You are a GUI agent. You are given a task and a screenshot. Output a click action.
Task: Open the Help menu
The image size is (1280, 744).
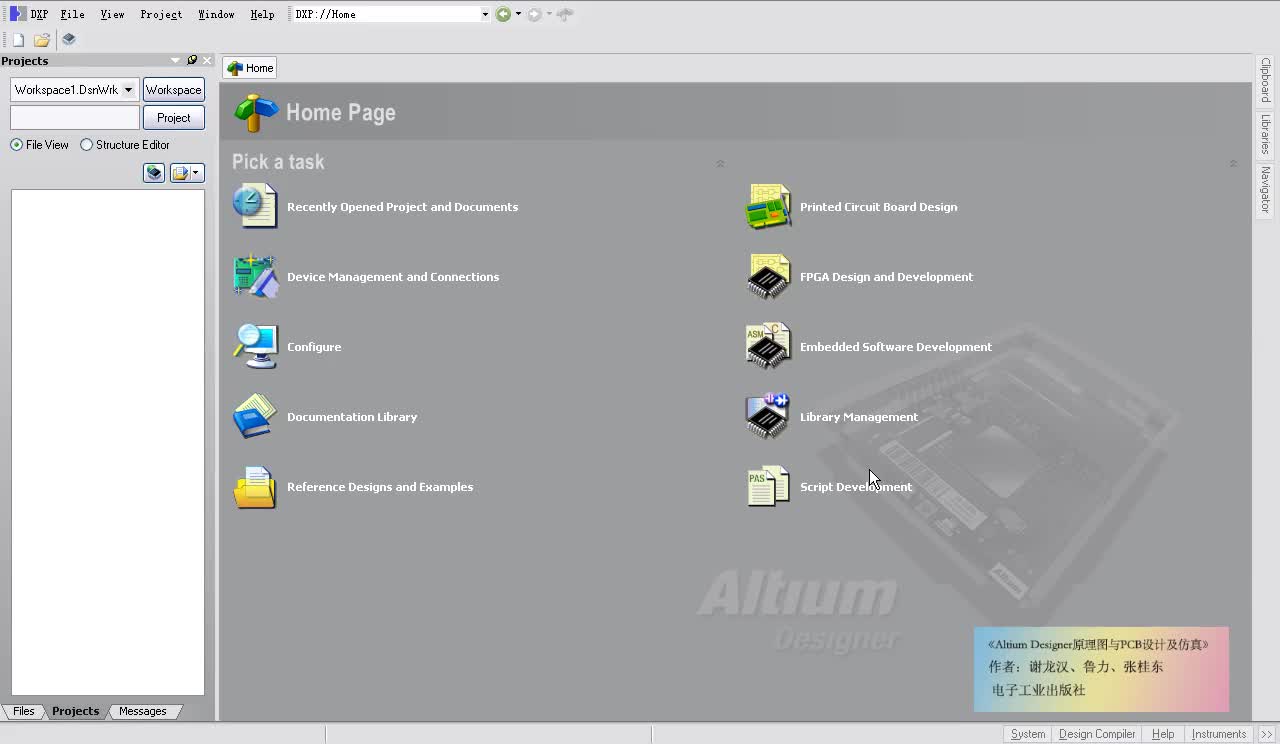pos(262,14)
